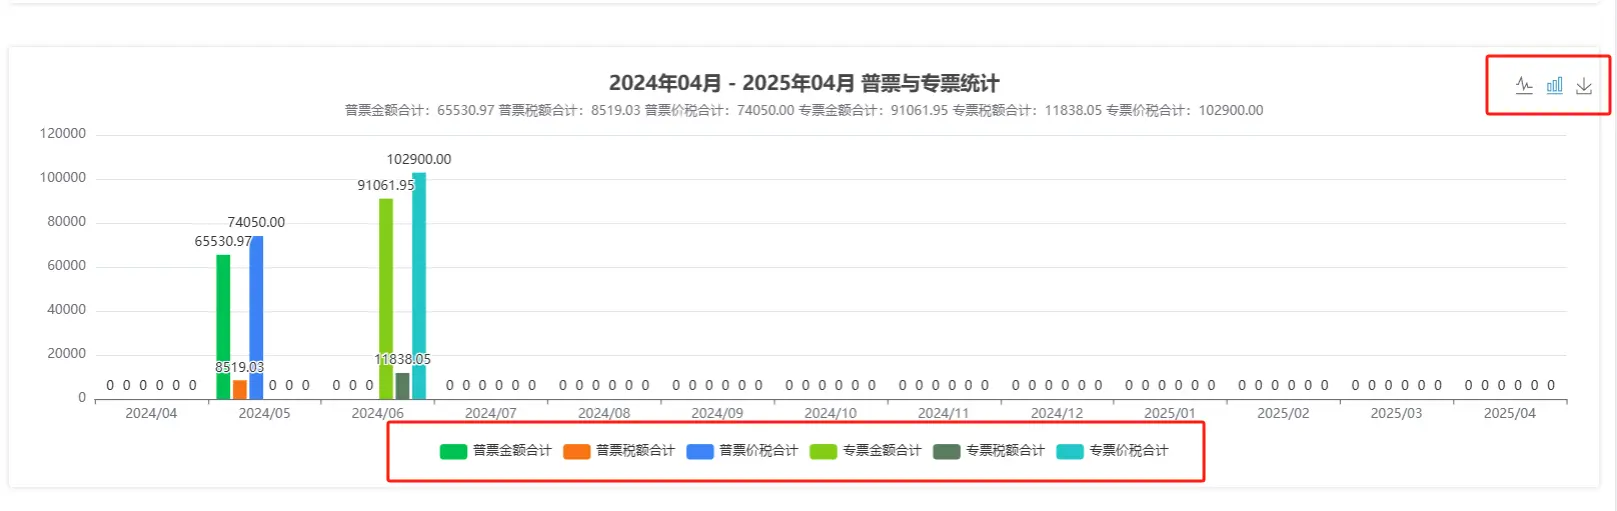Select the dark green 11838.05 bar
The width and height of the screenshot is (1617, 511).
click(x=402, y=387)
